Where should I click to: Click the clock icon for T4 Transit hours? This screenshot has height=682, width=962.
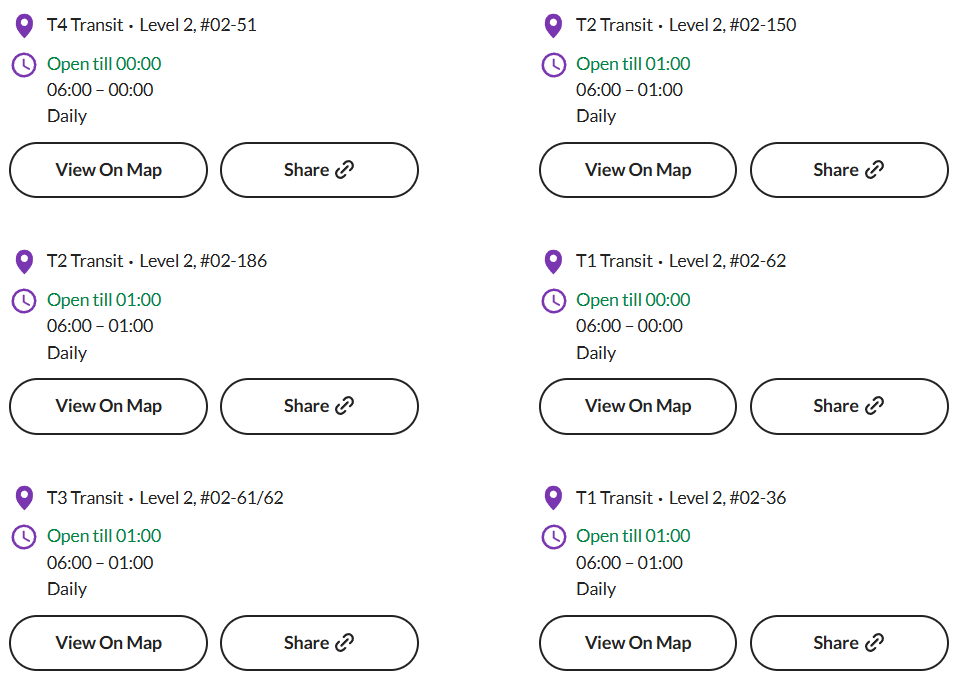(24, 65)
